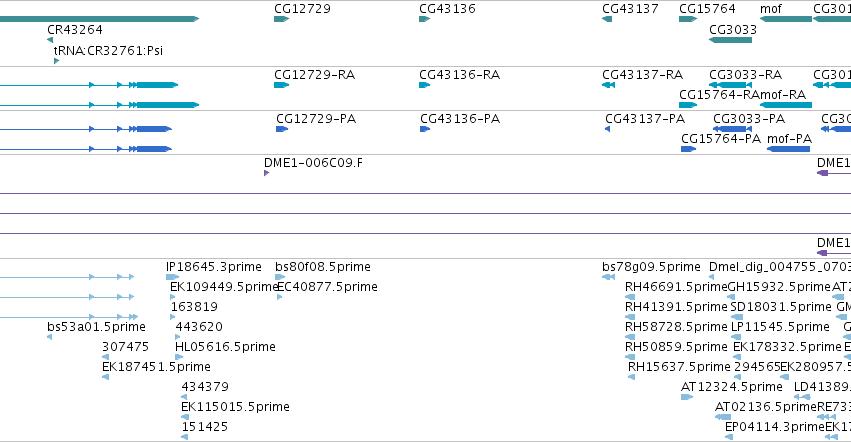Click the EK115015.5prime EST label
This screenshot has width=851, height=442.
[236, 406]
